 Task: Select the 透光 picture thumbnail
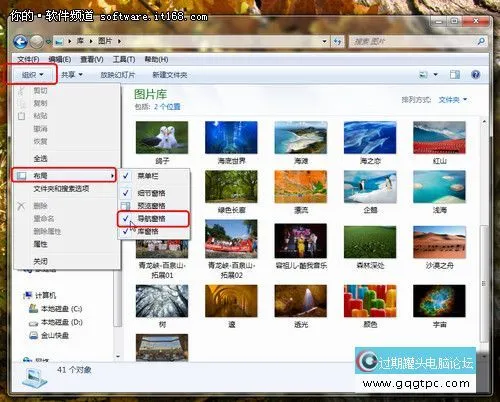tap(301, 301)
